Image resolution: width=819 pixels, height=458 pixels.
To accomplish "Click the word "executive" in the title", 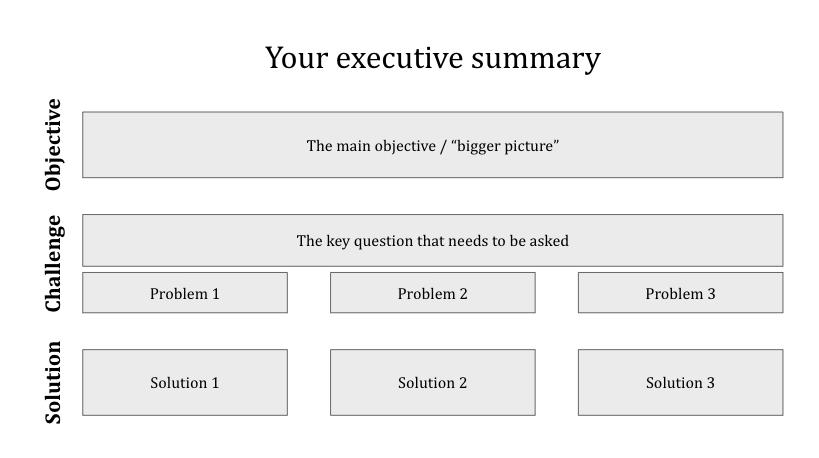I will [403, 58].
